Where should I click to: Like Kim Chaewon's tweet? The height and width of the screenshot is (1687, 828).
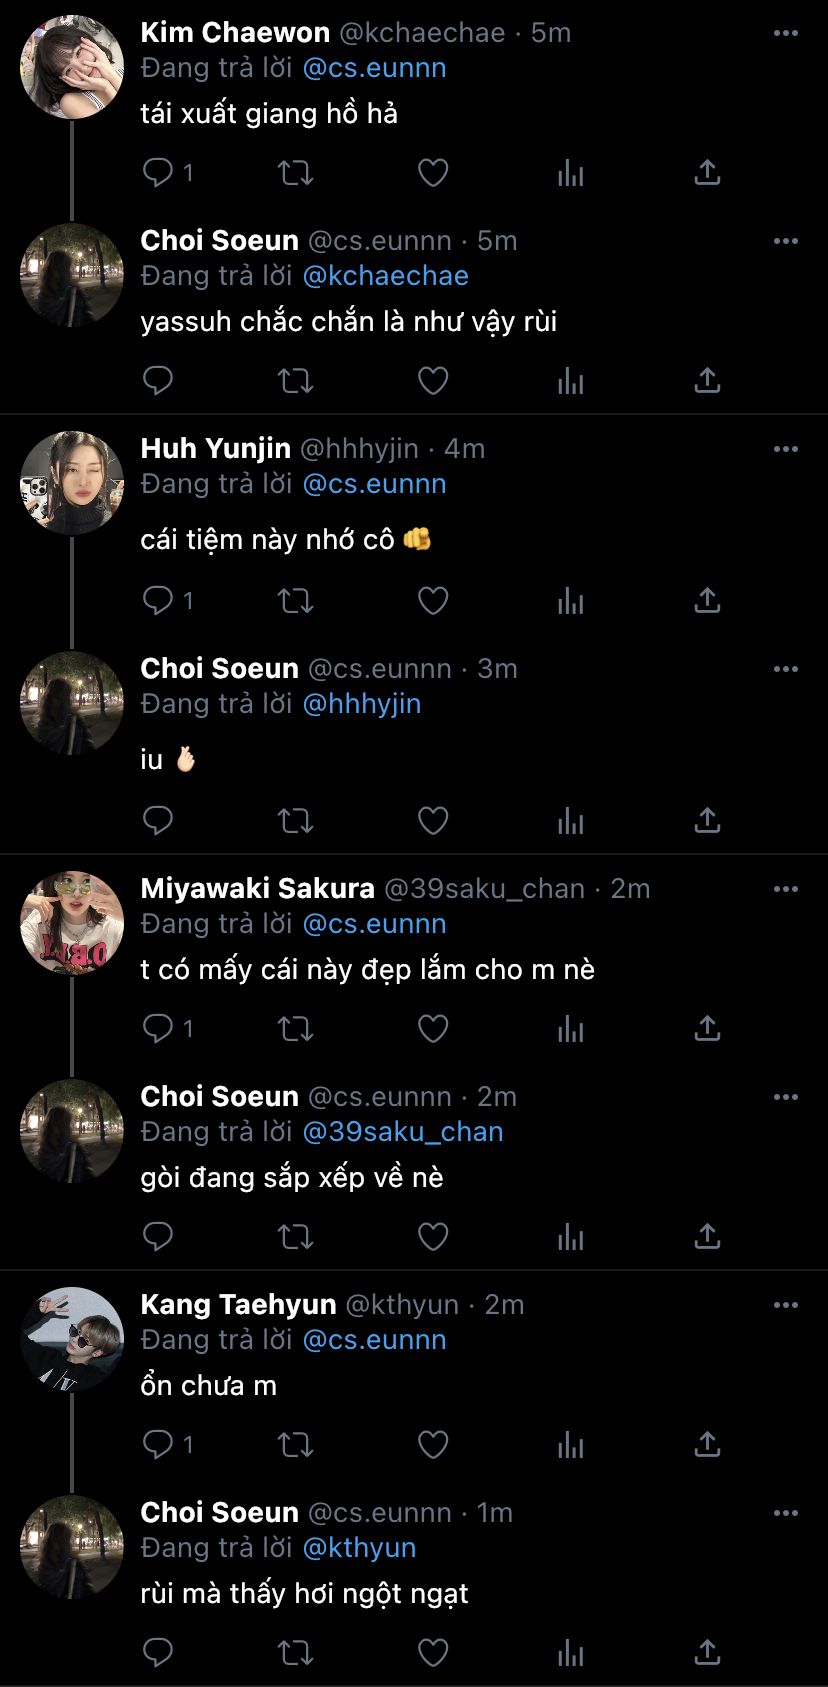tap(432, 173)
